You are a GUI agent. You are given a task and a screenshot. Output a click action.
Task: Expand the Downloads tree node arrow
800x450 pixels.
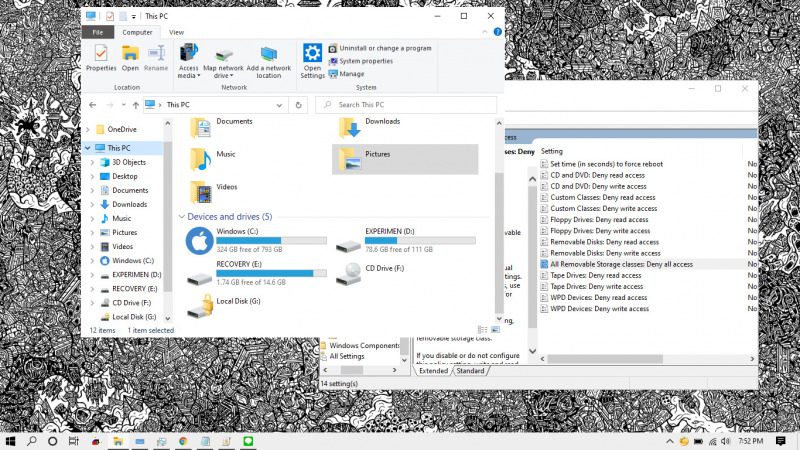point(92,205)
